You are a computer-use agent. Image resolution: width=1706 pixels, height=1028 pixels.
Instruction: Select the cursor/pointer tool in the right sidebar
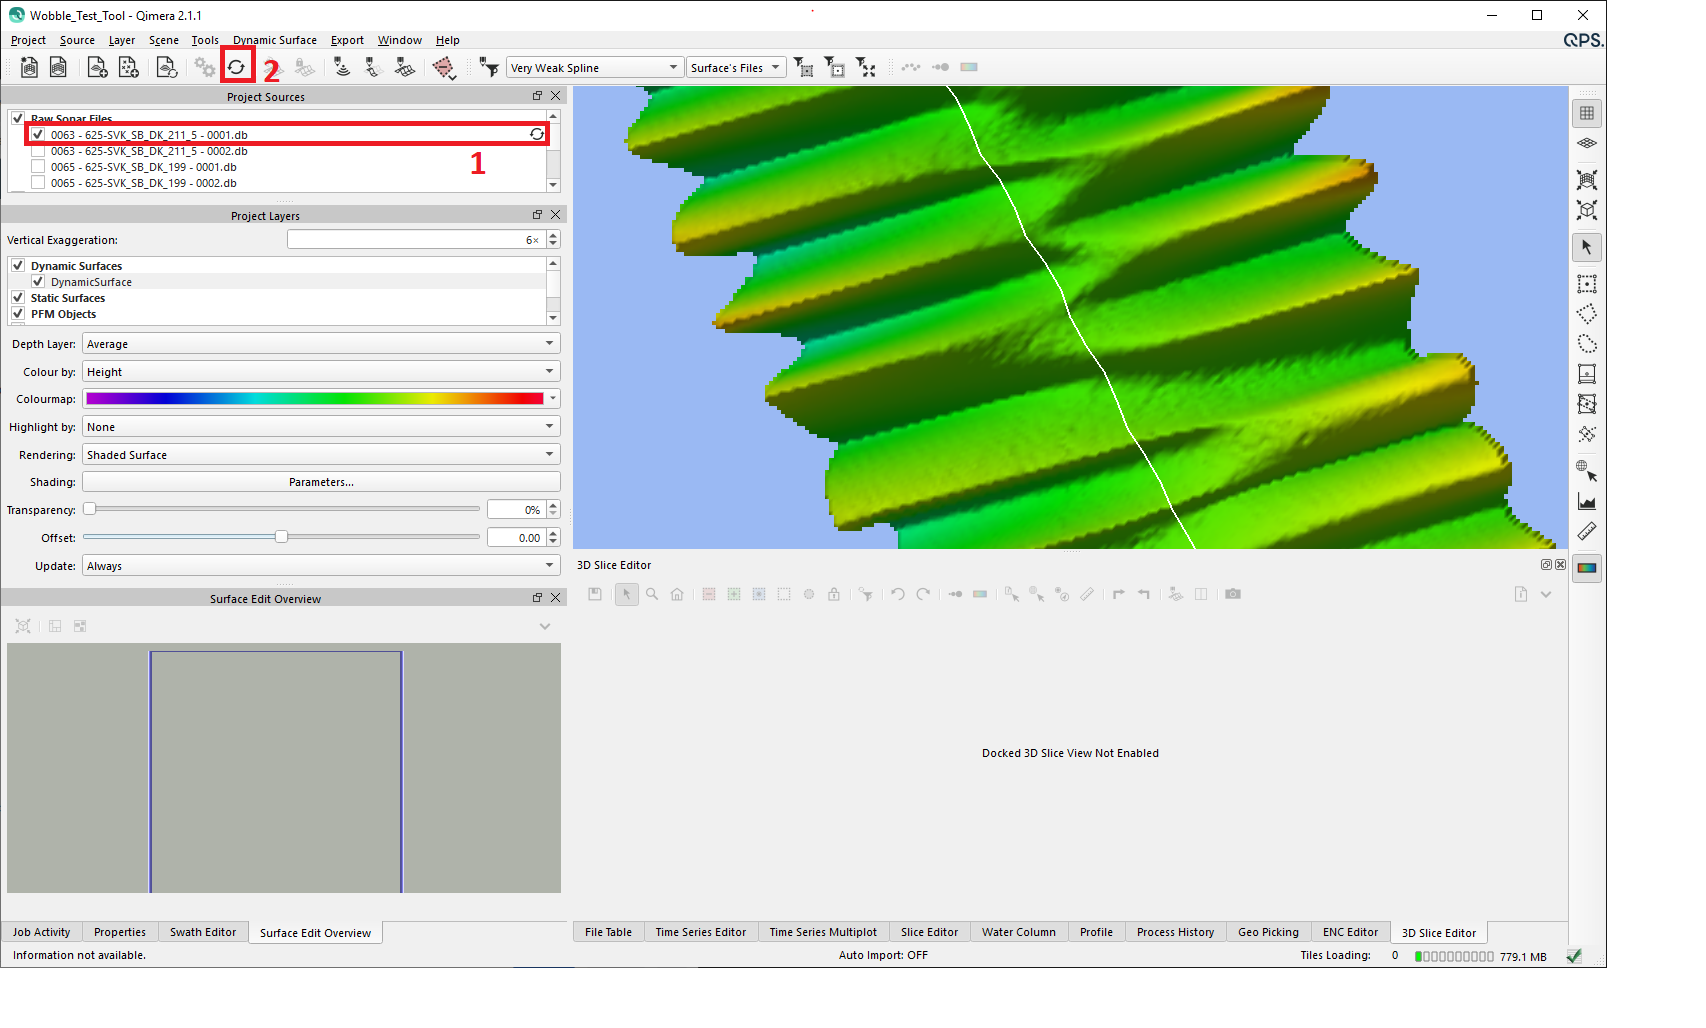pyautogui.click(x=1587, y=247)
